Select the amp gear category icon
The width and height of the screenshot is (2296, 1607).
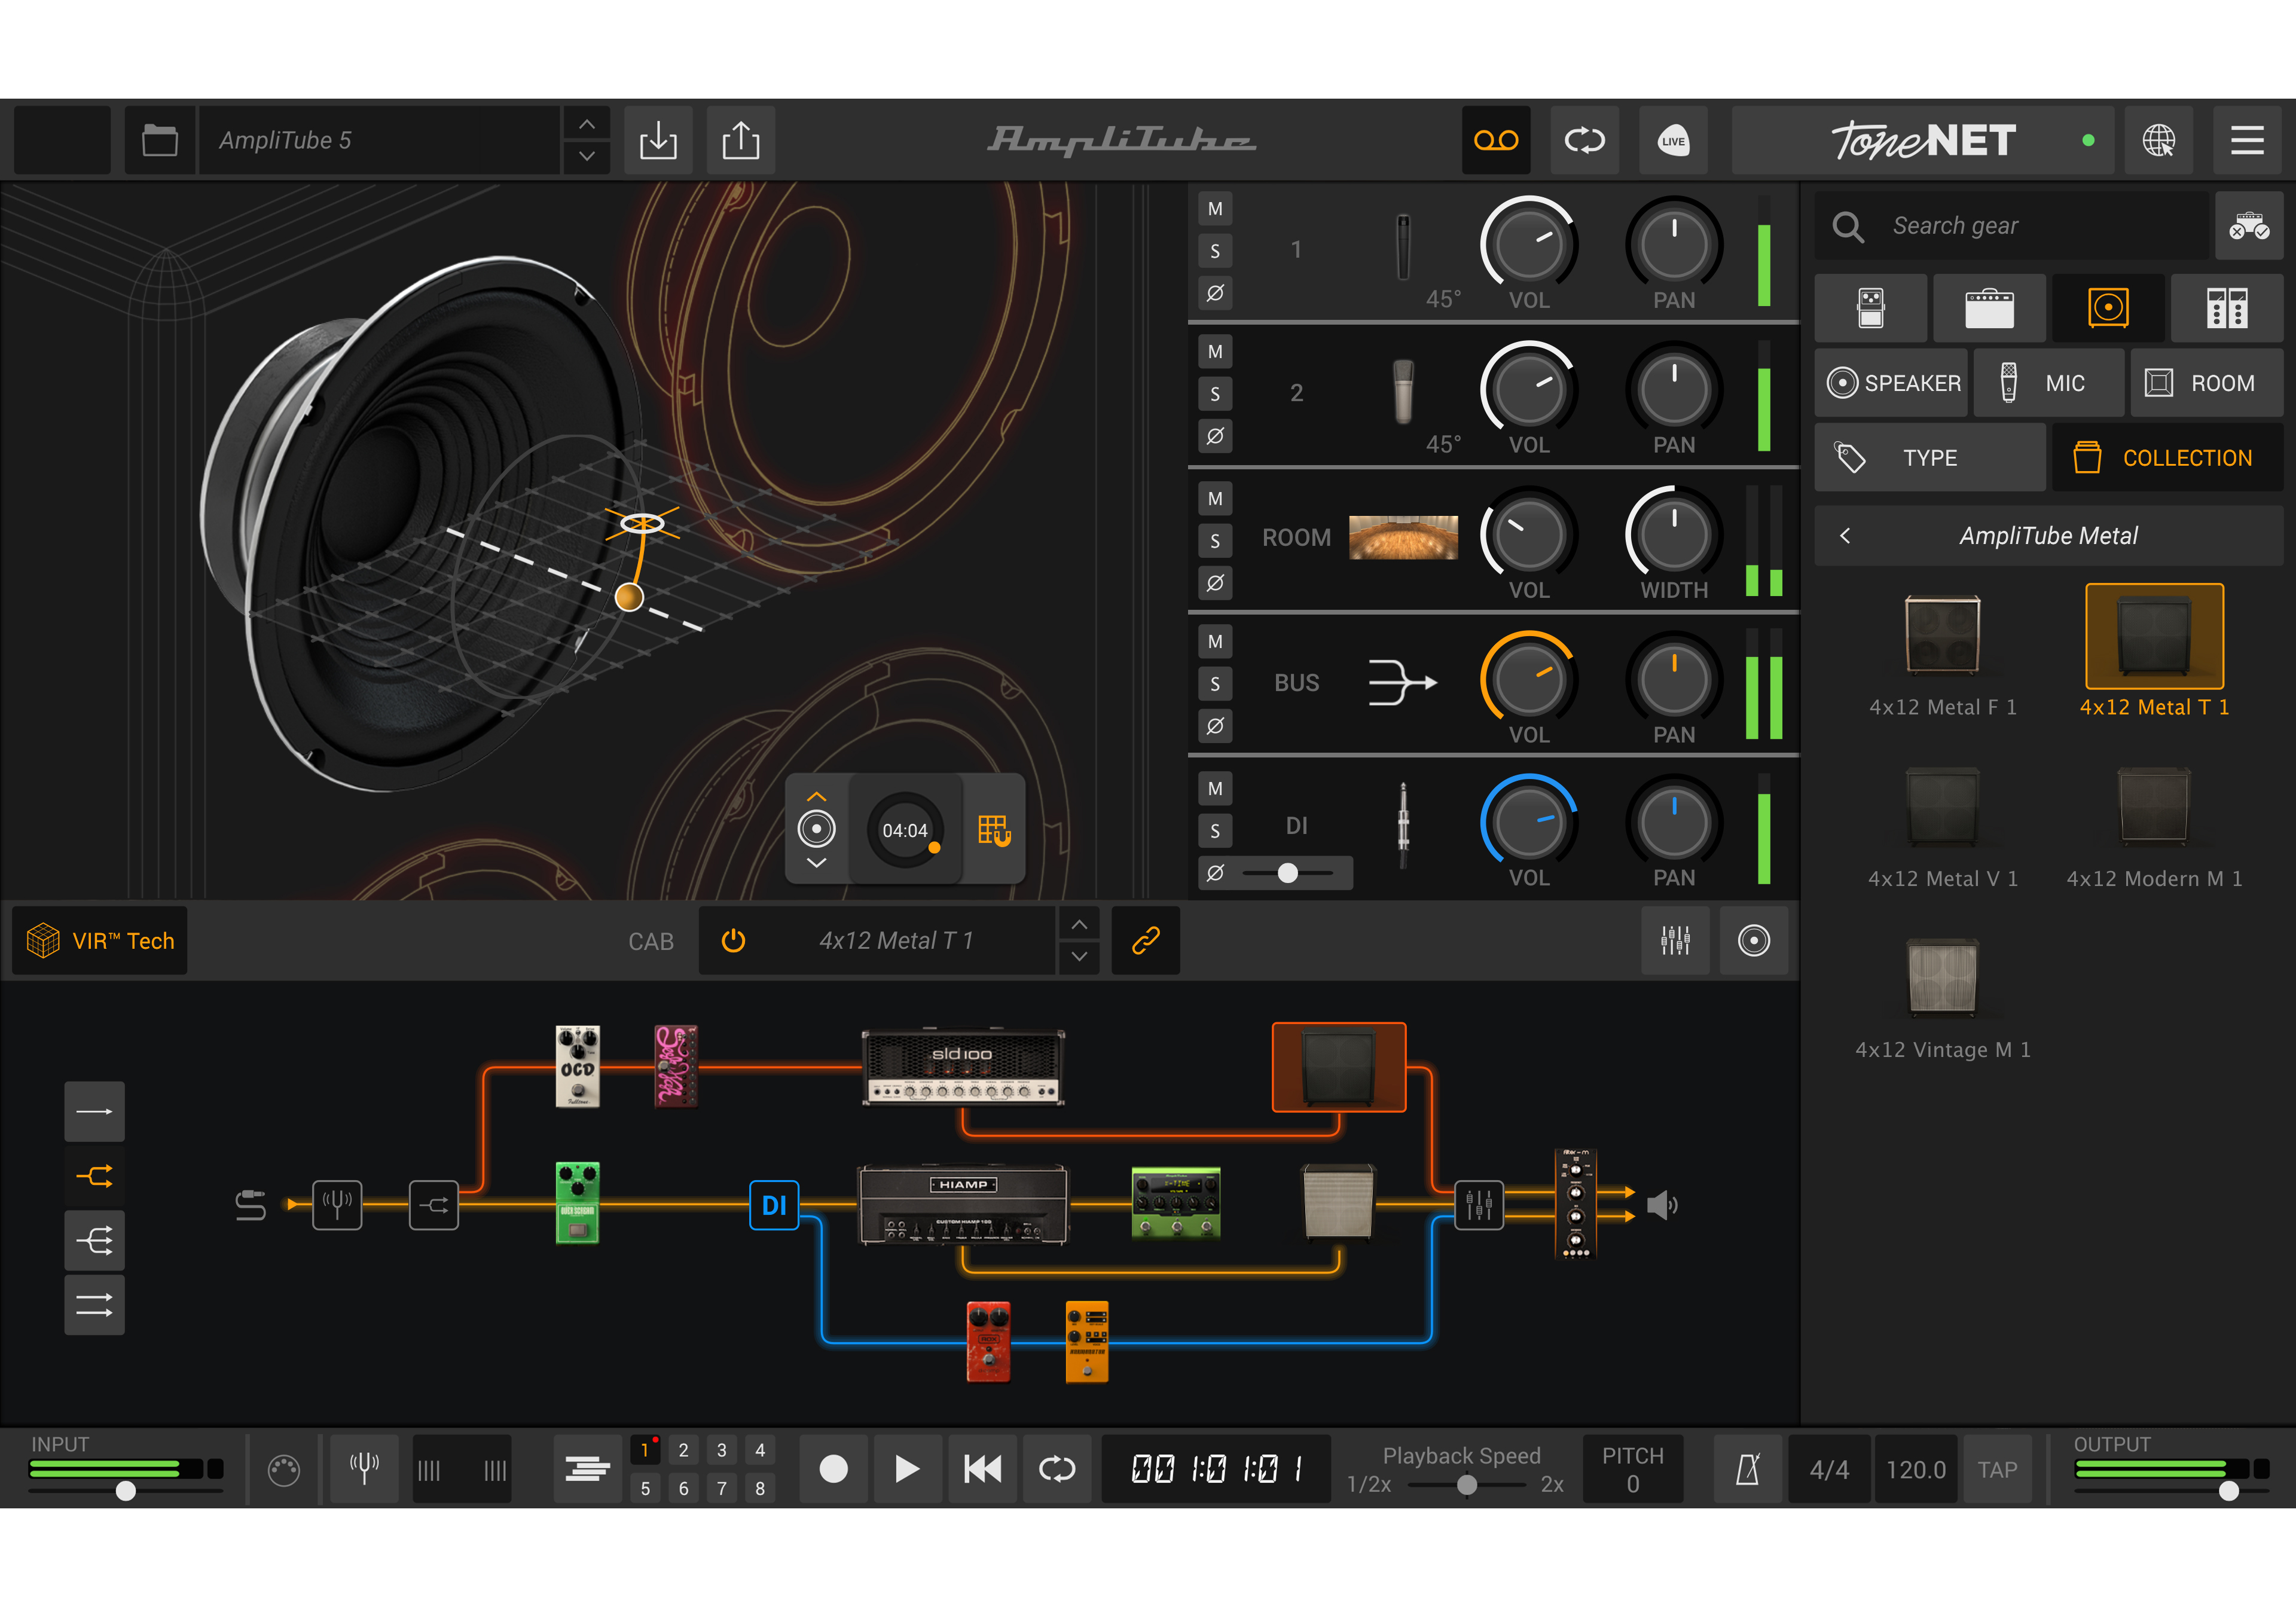[1989, 308]
